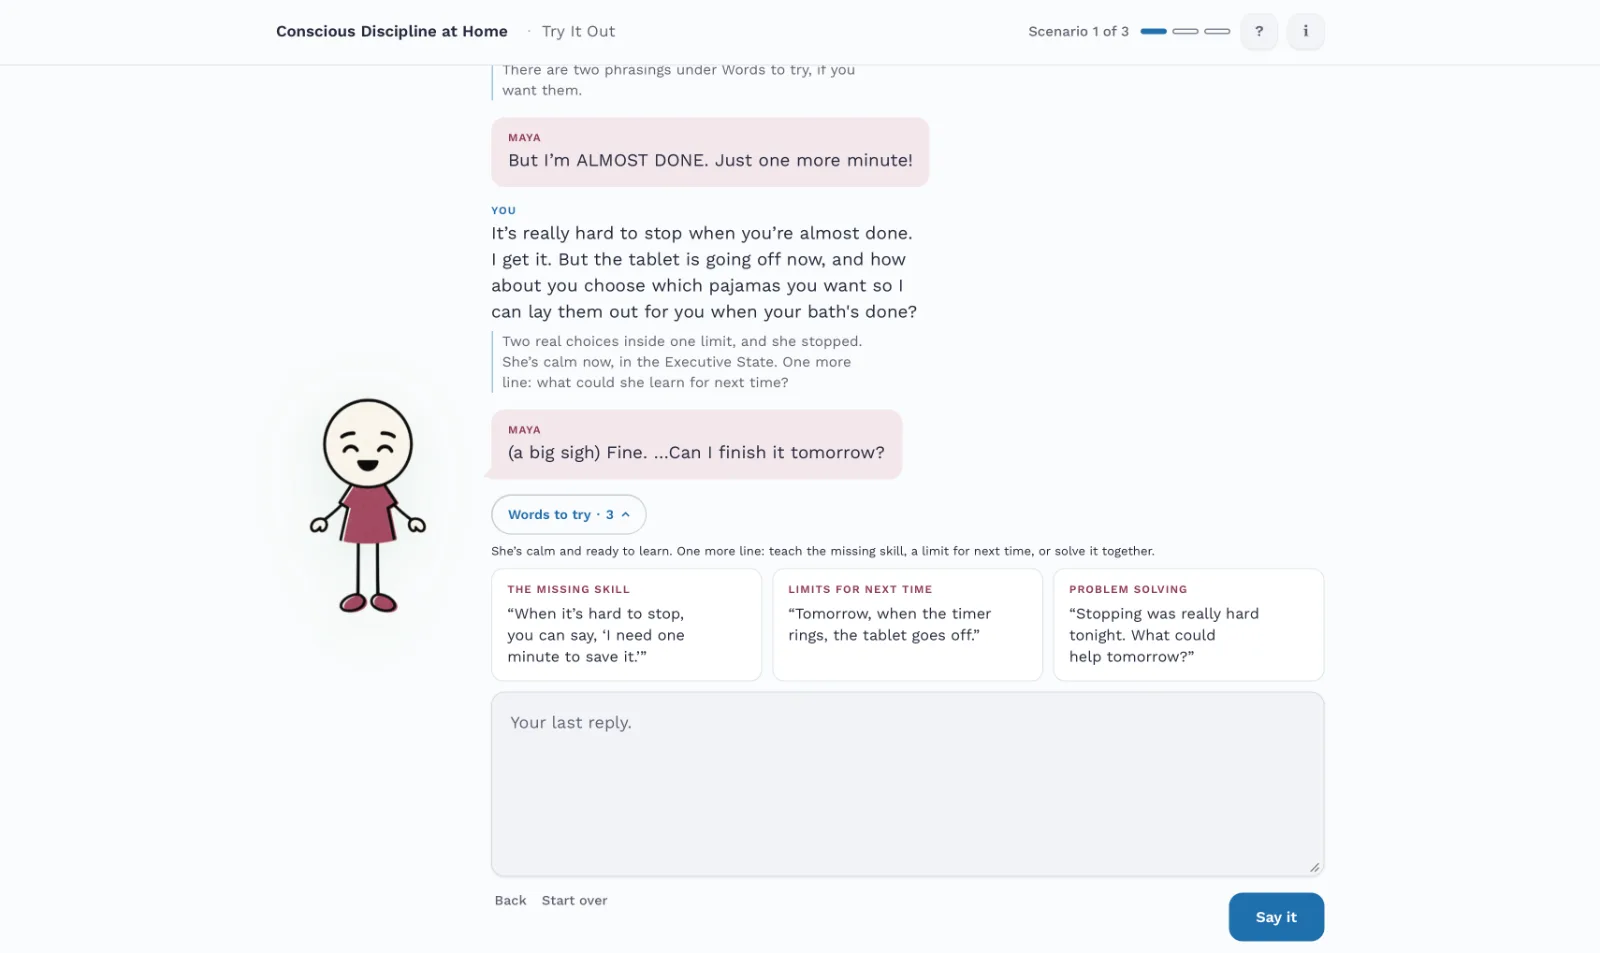Click the 'YOU' speaker label

point(503,210)
